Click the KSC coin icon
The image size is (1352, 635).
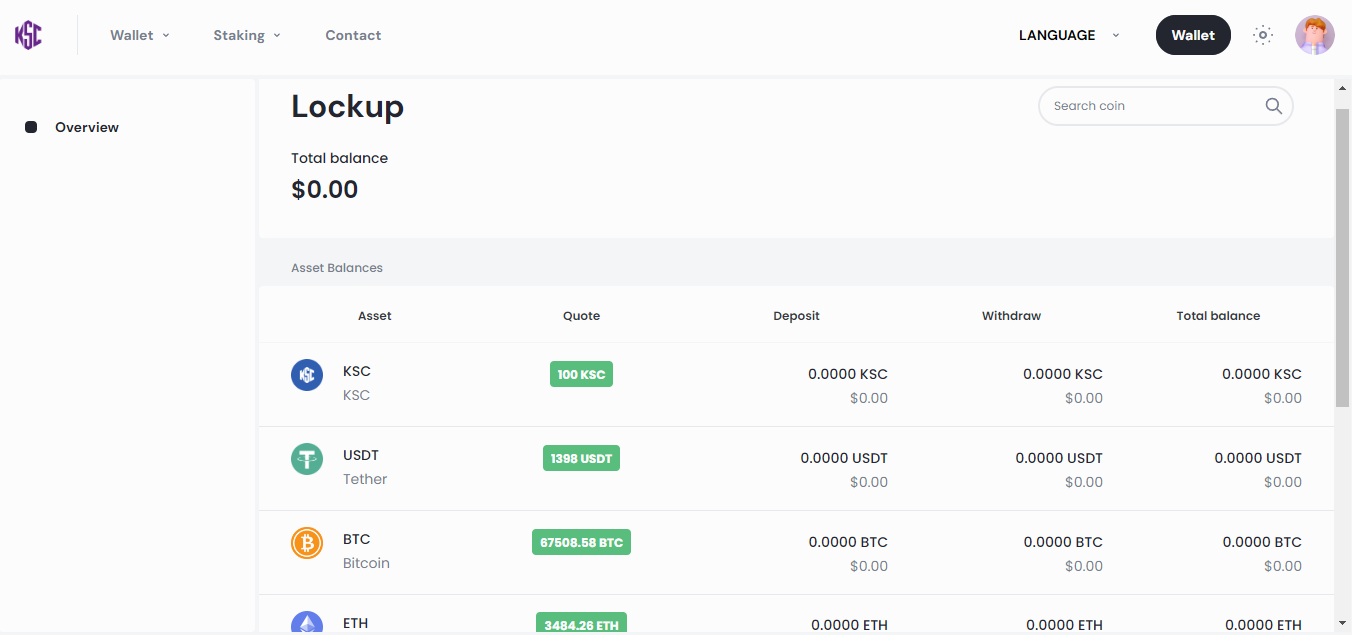[x=307, y=375]
